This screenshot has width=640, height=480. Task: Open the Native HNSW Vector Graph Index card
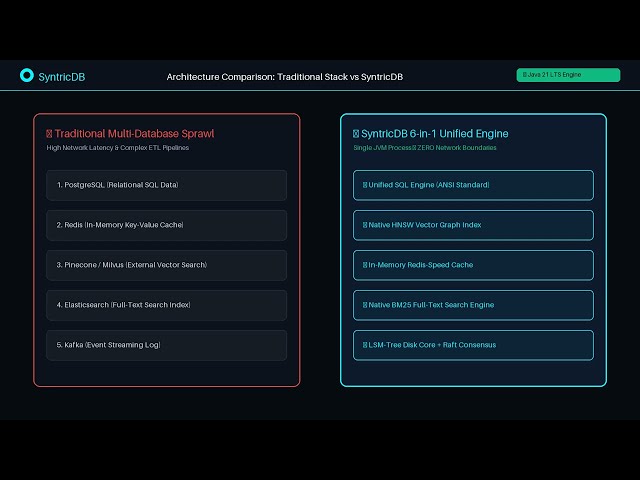point(473,225)
